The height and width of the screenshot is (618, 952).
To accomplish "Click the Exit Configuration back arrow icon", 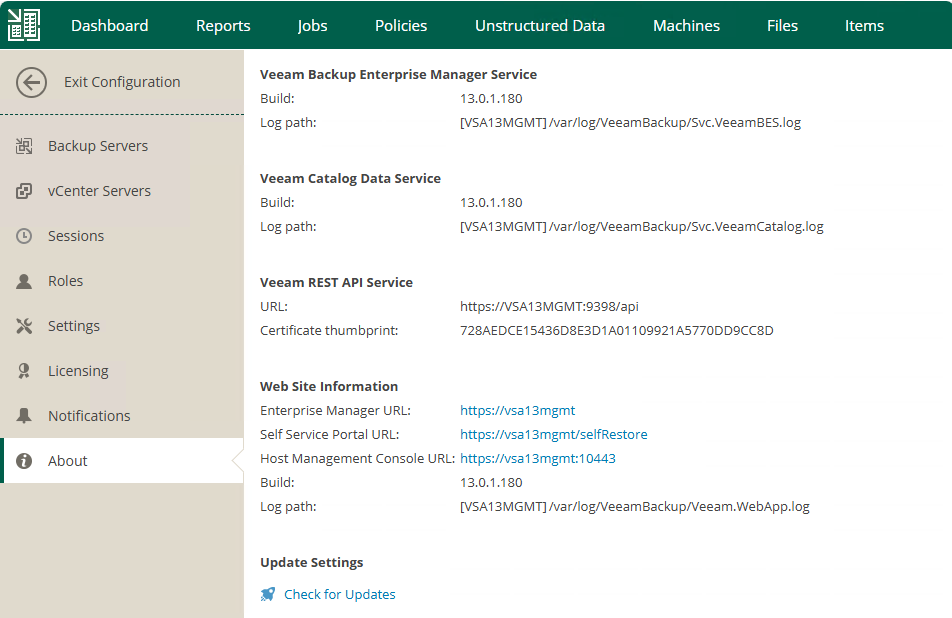I will pos(32,82).
